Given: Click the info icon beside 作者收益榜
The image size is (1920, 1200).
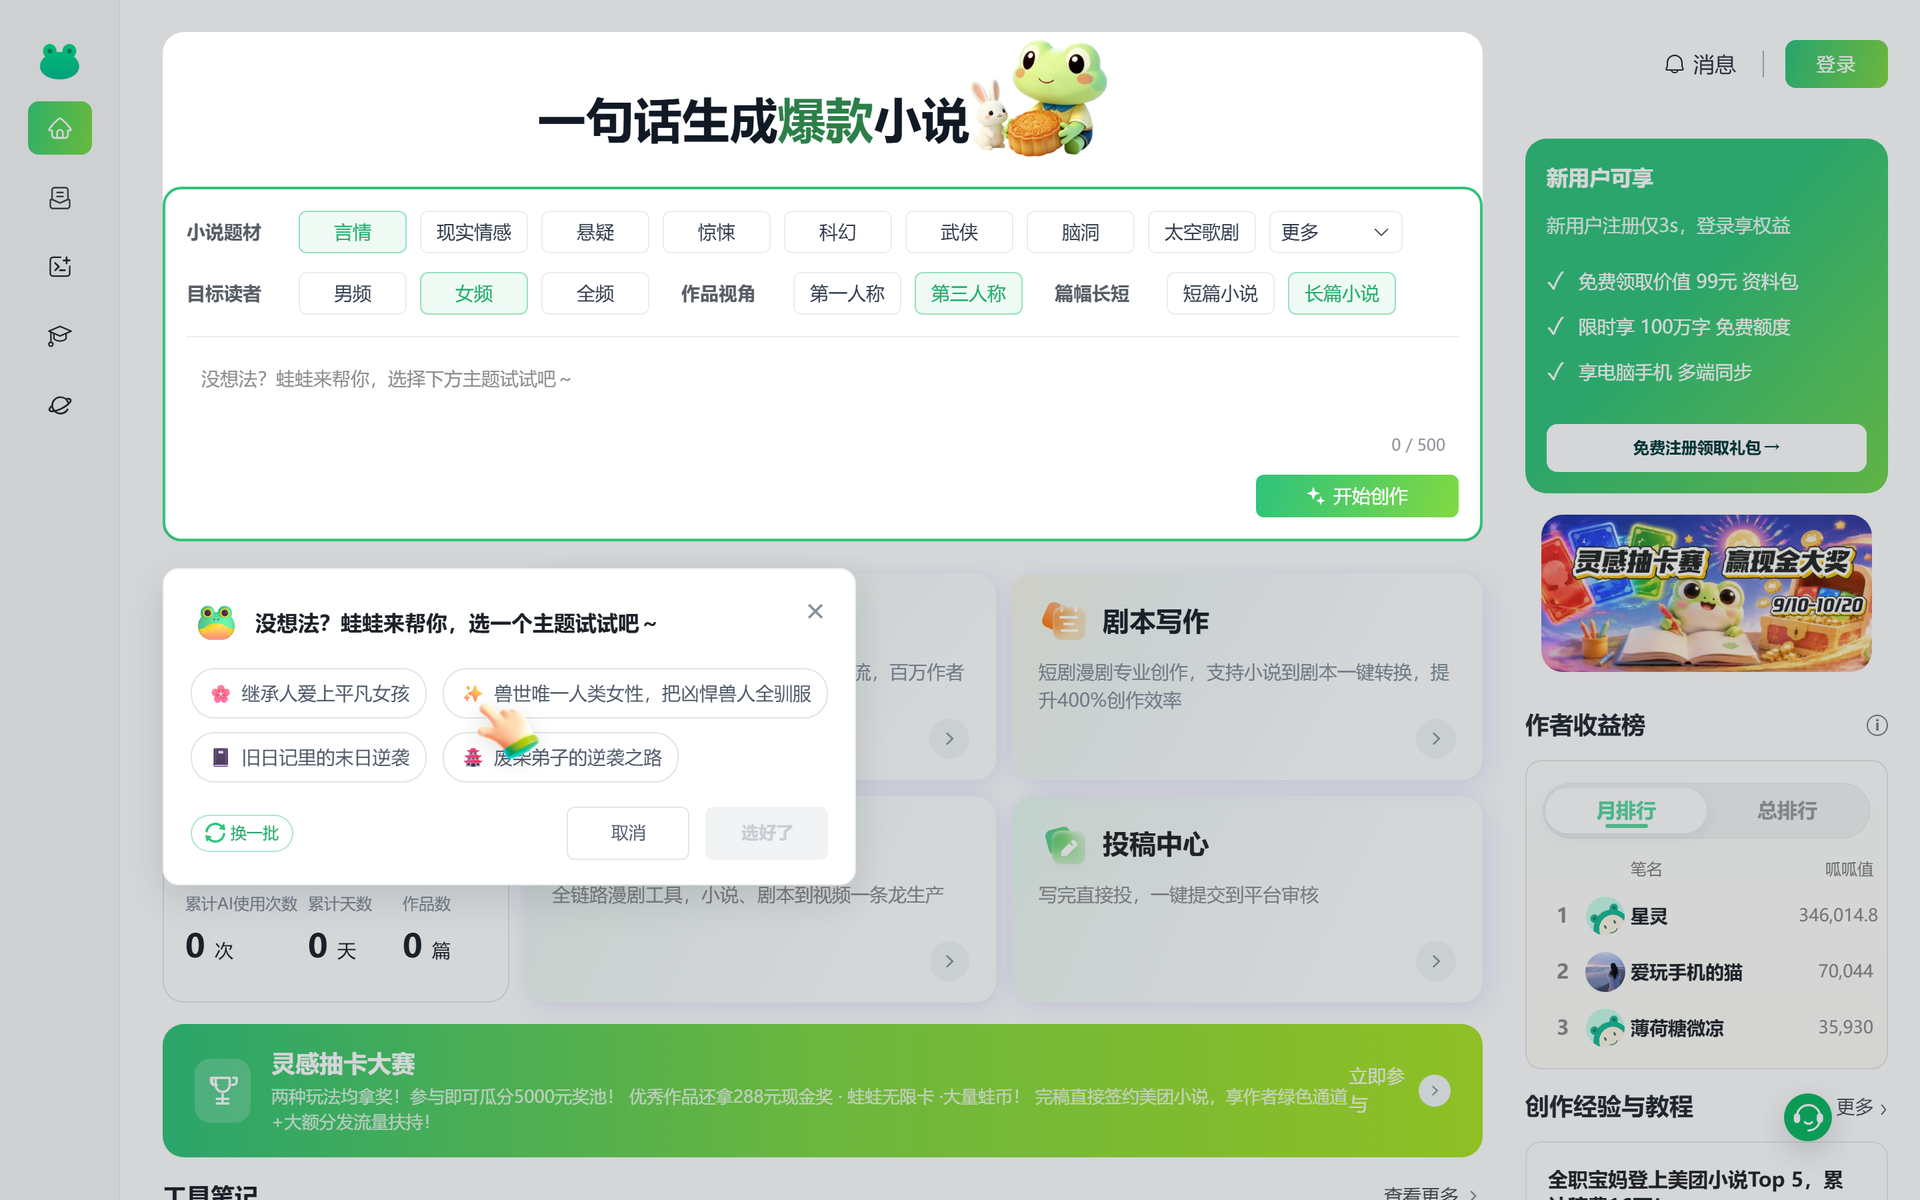Looking at the screenshot, I should pyautogui.click(x=1877, y=726).
